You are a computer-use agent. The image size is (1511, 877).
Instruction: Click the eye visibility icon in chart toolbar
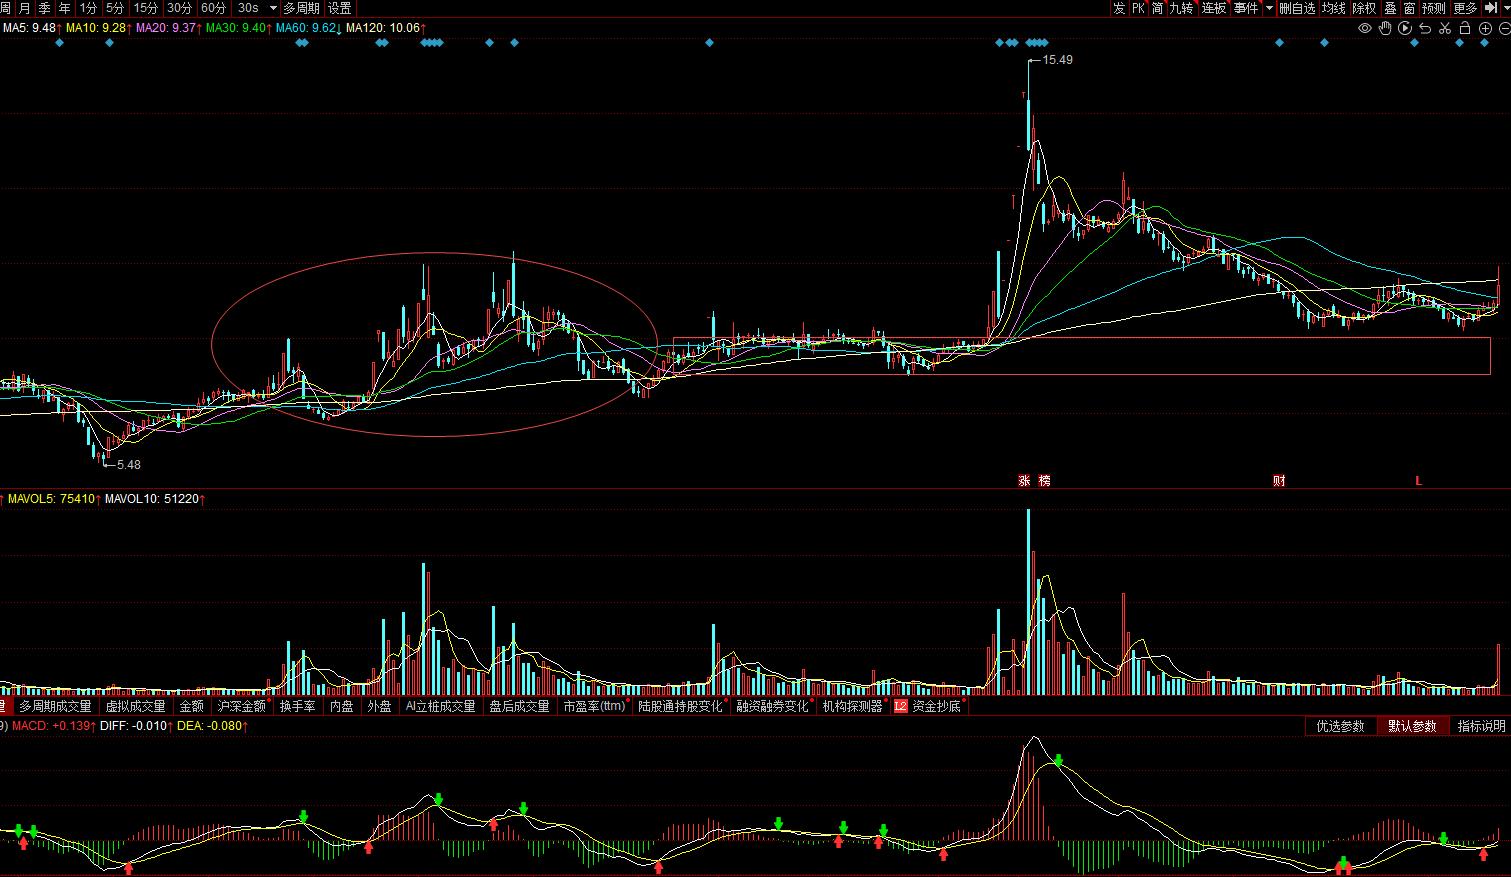[1365, 28]
